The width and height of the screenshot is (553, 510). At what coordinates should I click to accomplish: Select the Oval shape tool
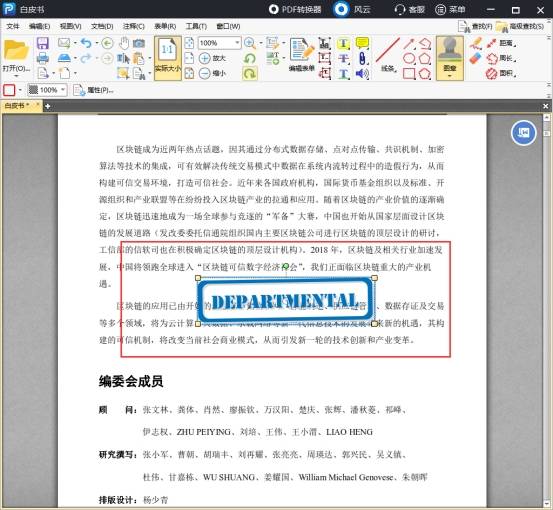point(409,58)
